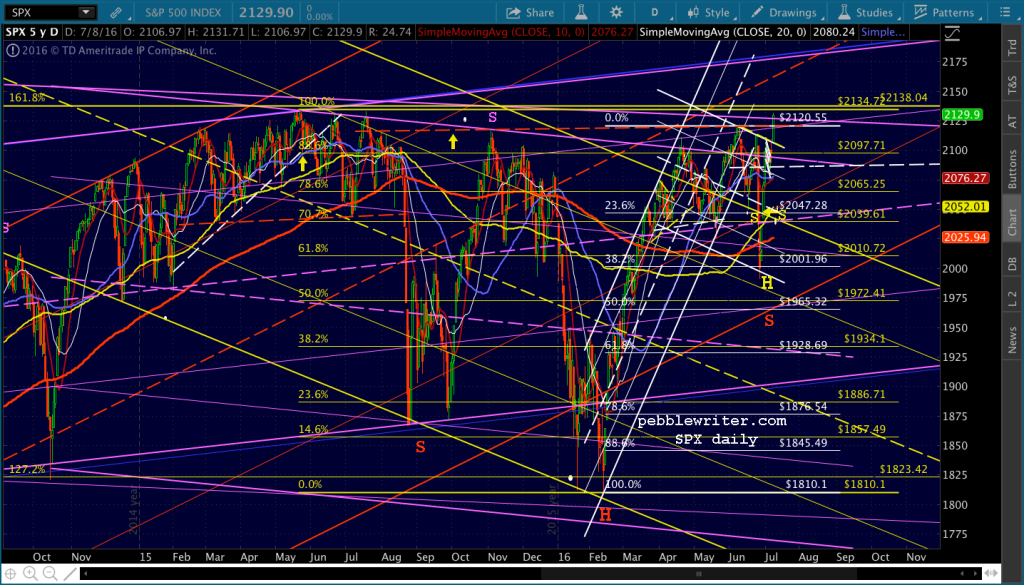Click the $1845.49 retracement label
The image size is (1024, 585).
click(x=803, y=443)
